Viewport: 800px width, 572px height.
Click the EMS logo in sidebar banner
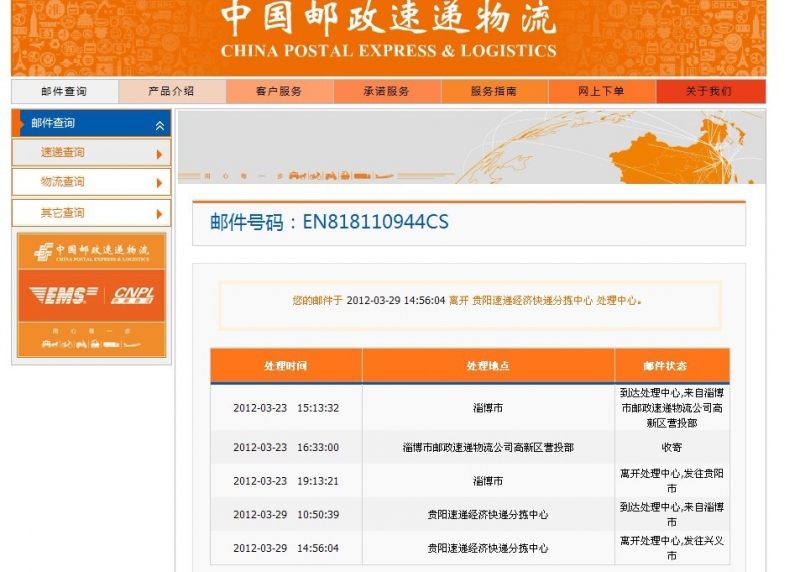pyautogui.click(x=63, y=295)
